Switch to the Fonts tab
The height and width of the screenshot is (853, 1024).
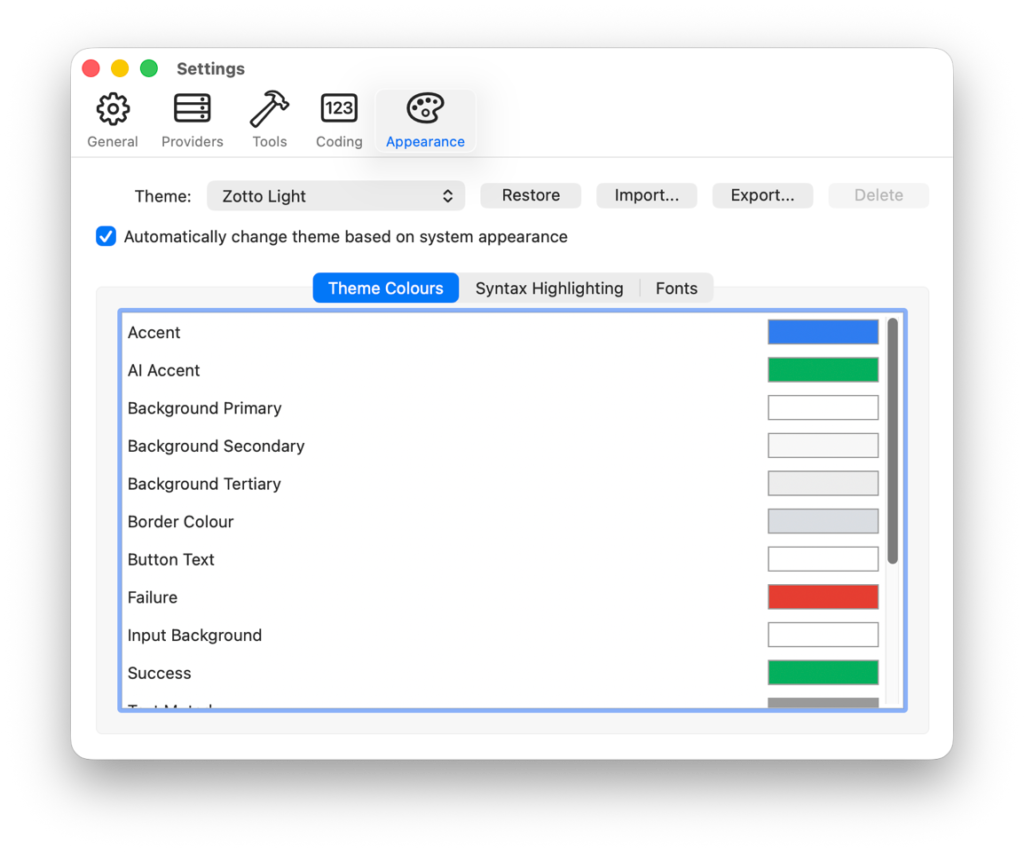pyautogui.click(x=676, y=288)
